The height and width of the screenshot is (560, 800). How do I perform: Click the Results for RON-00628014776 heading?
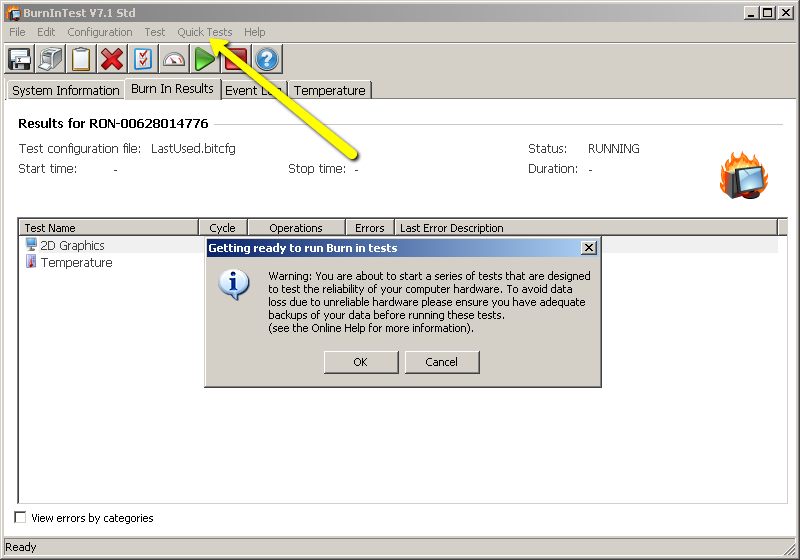(x=113, y=123)
